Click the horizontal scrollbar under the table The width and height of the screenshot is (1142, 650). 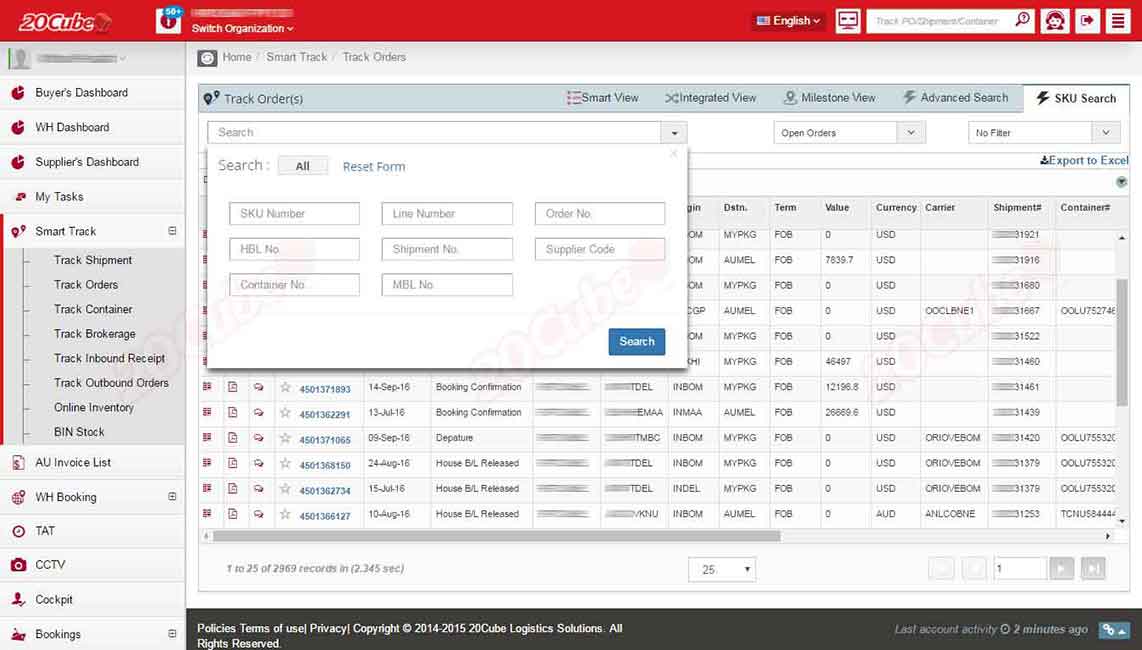pyautogui.click(x=495, y=536)
